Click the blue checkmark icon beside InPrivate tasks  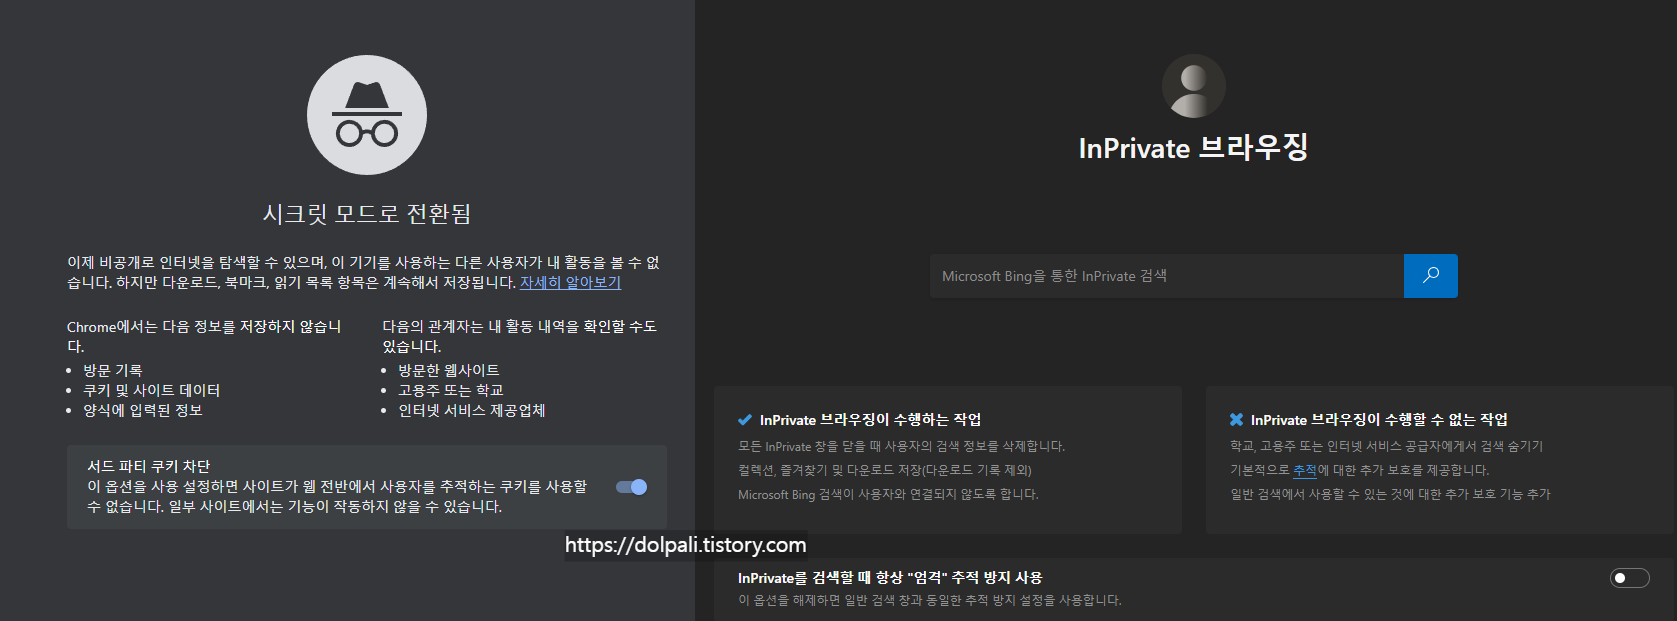[x=745, y=420]
